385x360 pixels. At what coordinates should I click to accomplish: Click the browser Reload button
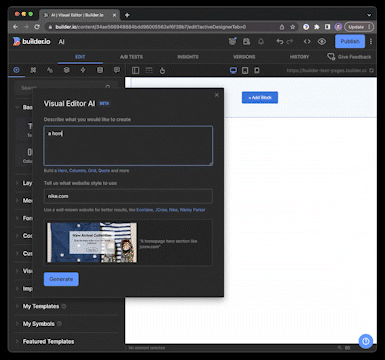[x=37, y=27]
